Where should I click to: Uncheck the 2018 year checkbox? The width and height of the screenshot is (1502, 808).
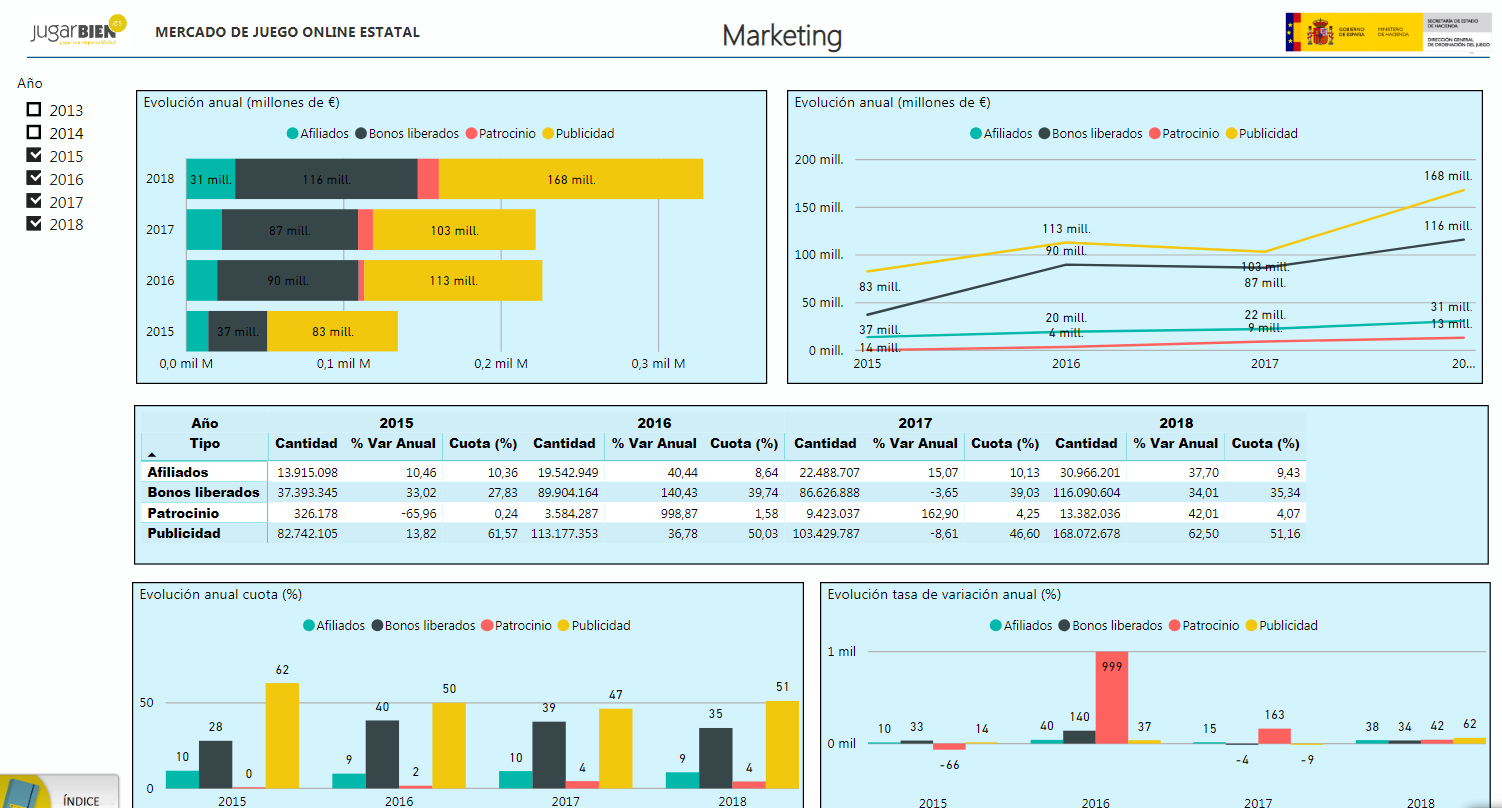coord(34,224)
